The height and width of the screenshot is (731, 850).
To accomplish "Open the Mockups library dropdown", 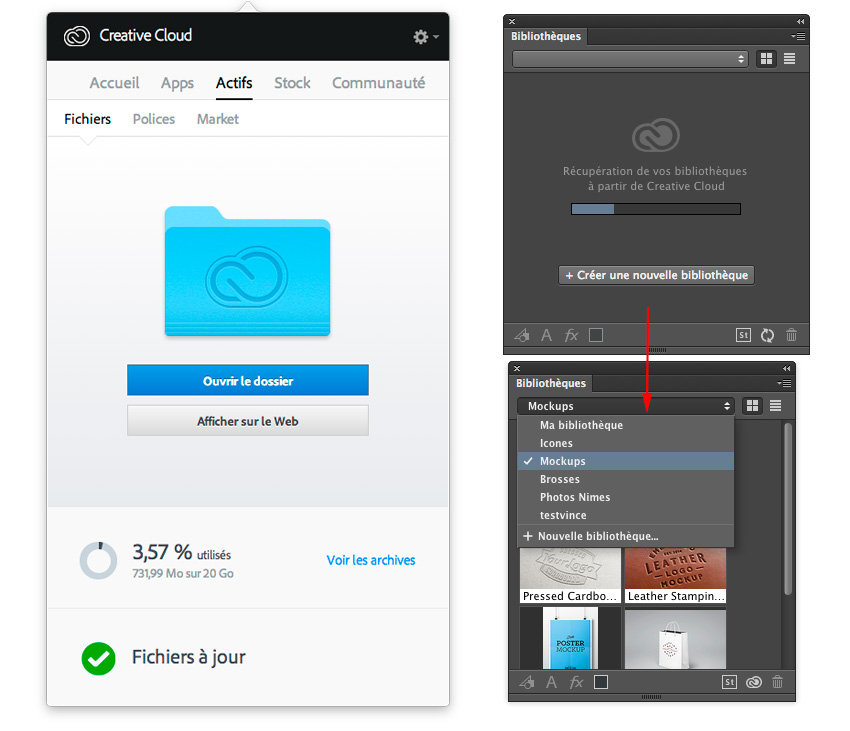I will tap(626, 406).
